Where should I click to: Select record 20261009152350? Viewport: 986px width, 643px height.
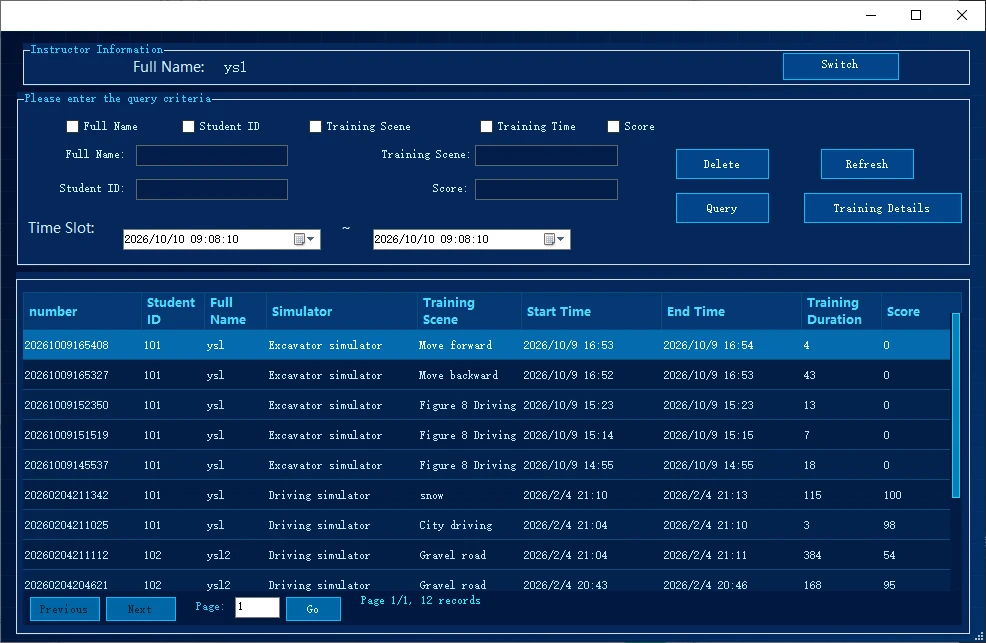(x=487, y=405)
